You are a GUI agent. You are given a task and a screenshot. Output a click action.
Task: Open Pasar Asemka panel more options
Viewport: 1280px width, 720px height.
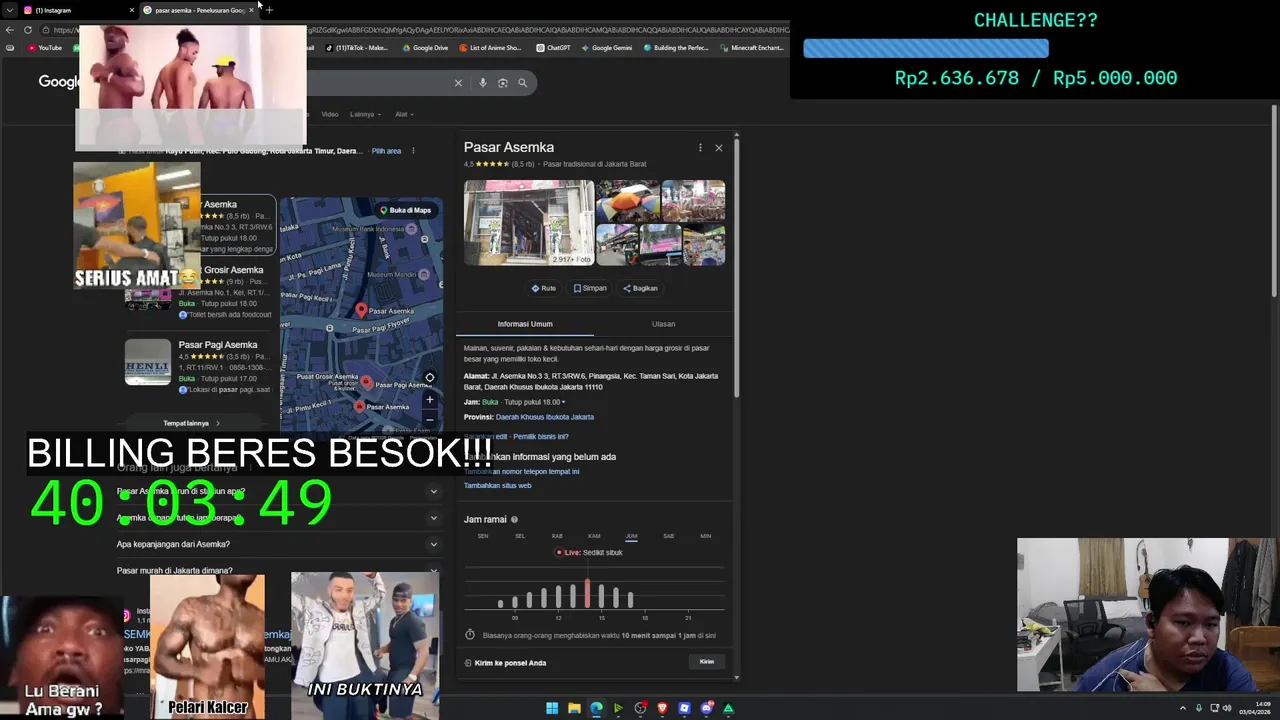click(700, 148)
